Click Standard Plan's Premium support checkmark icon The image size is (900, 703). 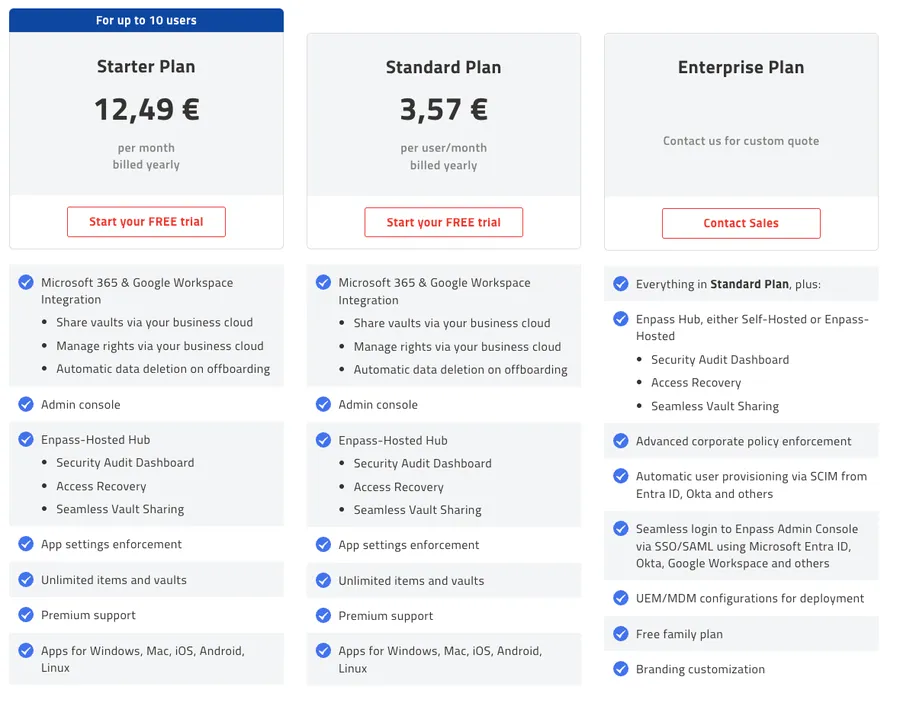tap(323, 615)
